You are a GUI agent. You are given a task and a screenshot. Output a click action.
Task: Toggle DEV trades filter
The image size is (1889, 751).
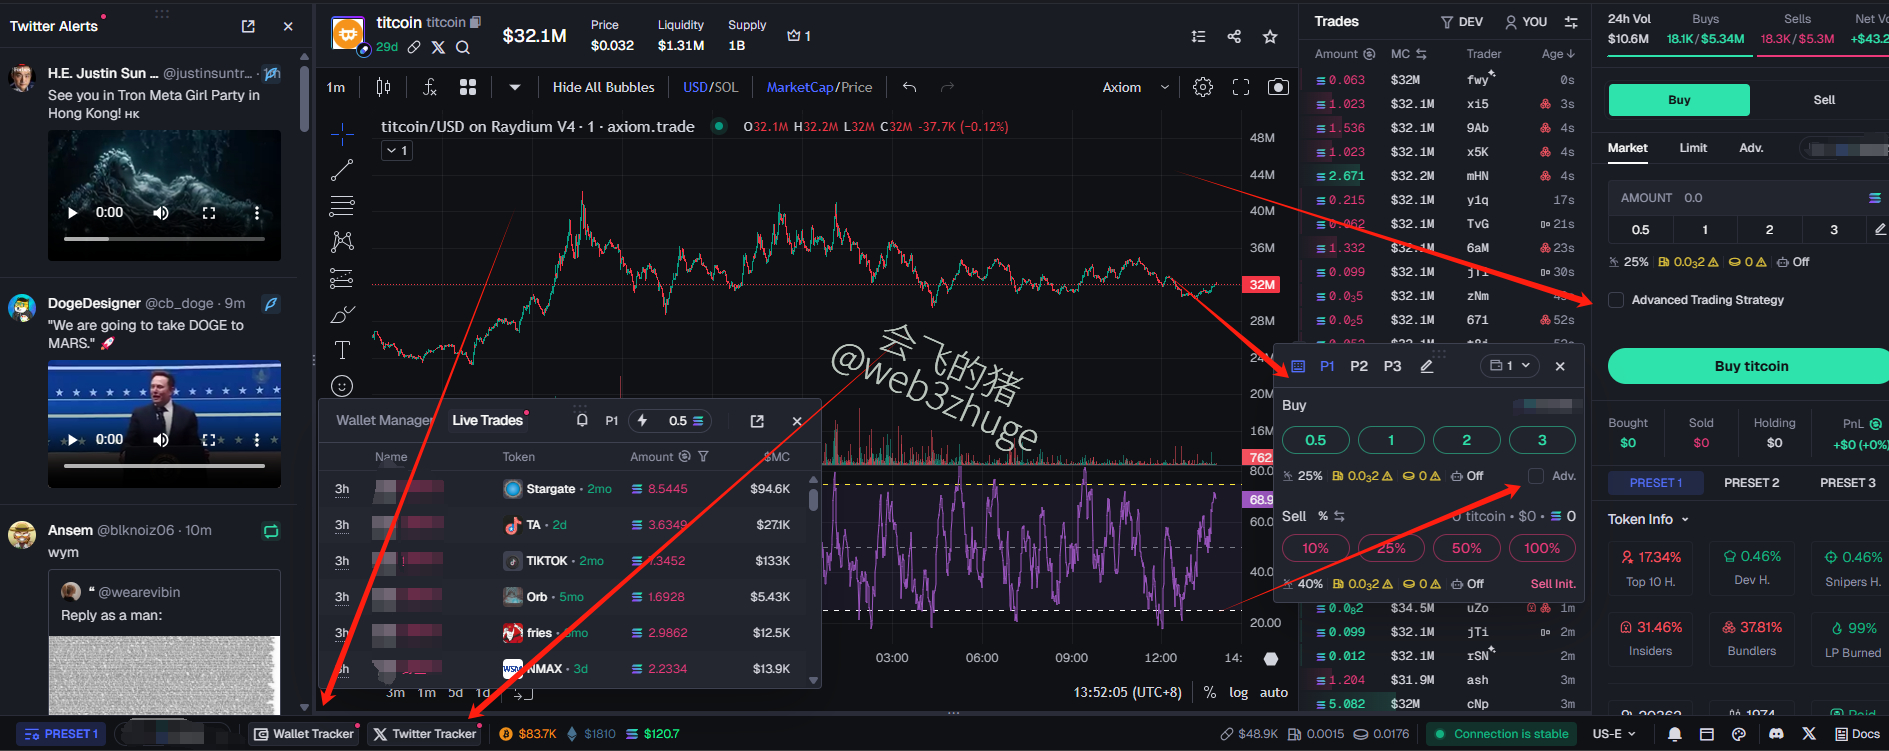point(1461,21)
